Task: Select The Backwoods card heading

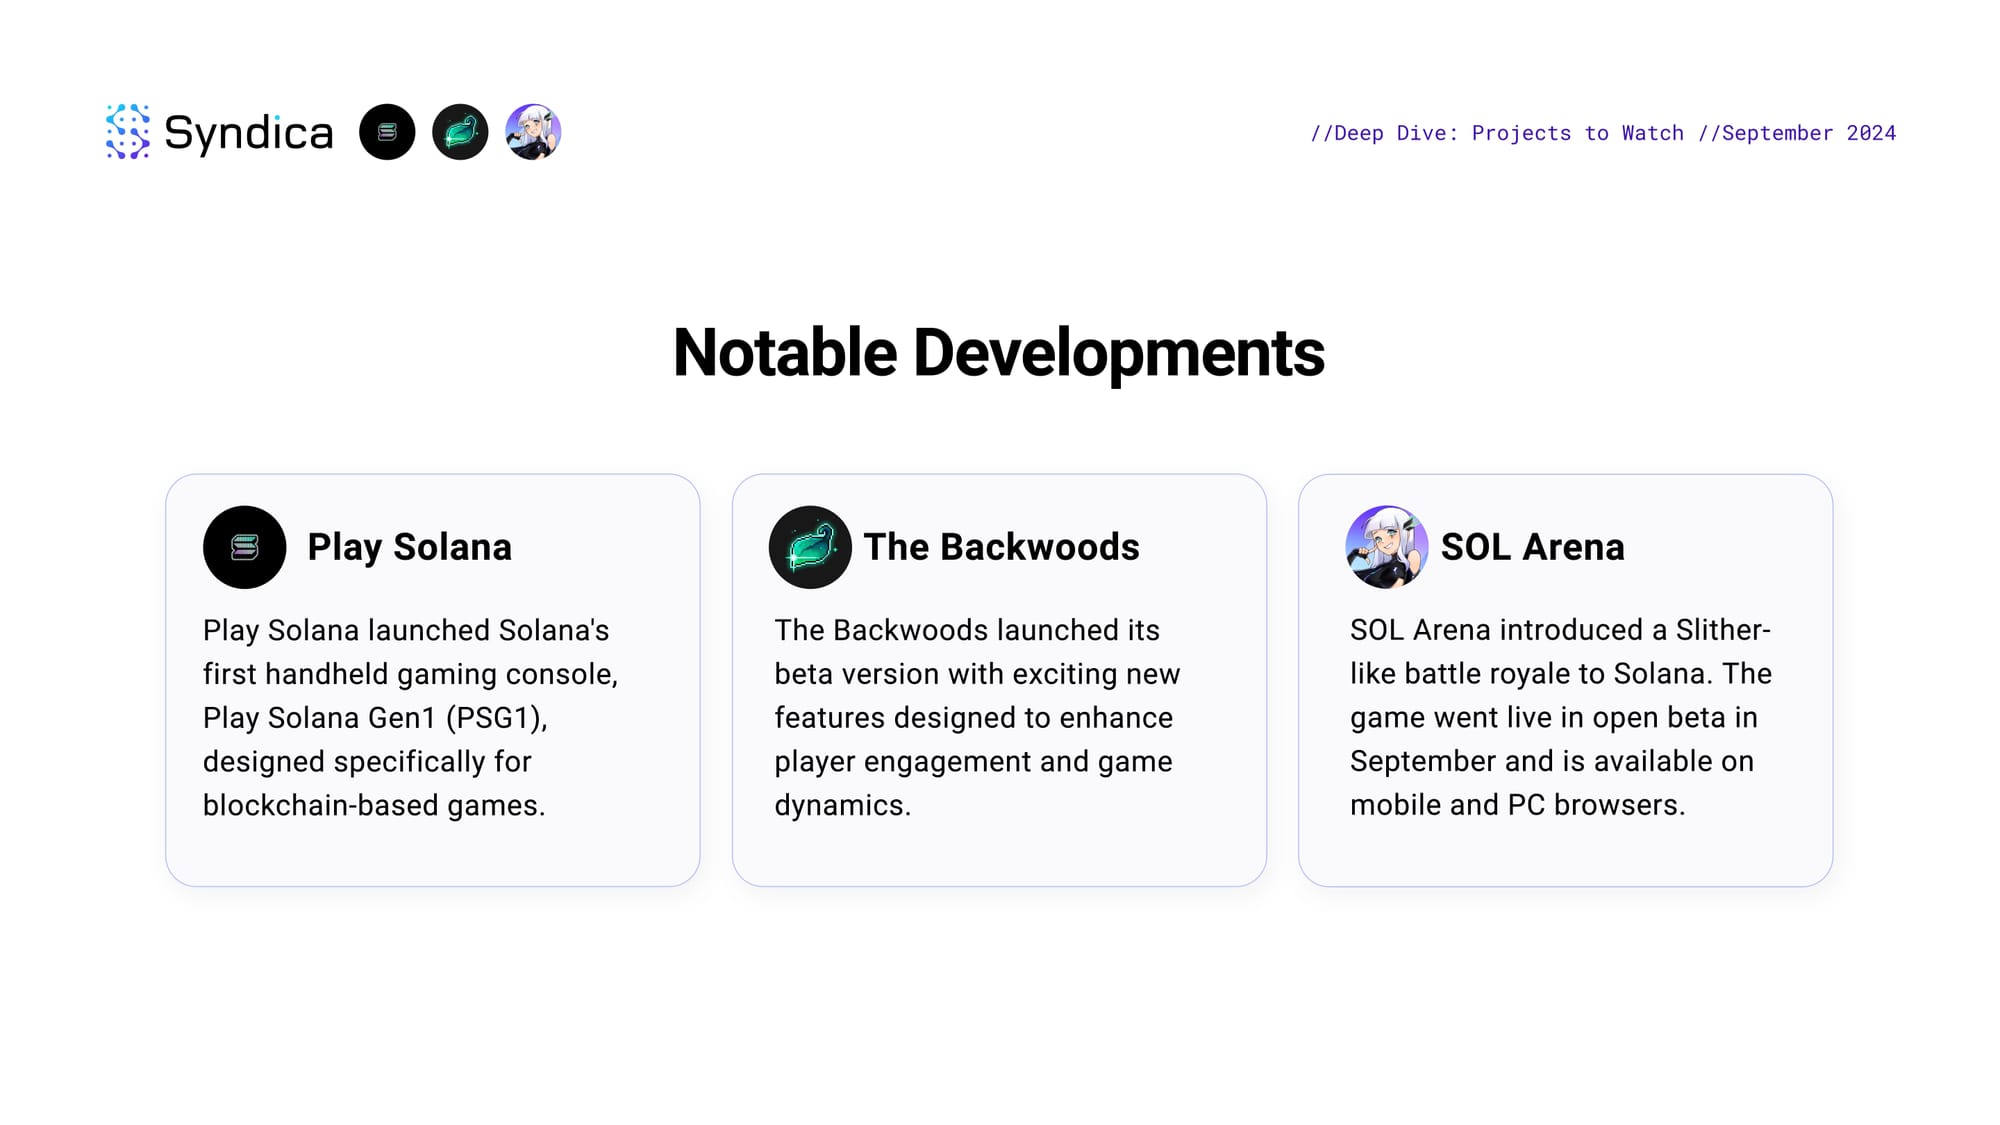Action: [1001, 547]
